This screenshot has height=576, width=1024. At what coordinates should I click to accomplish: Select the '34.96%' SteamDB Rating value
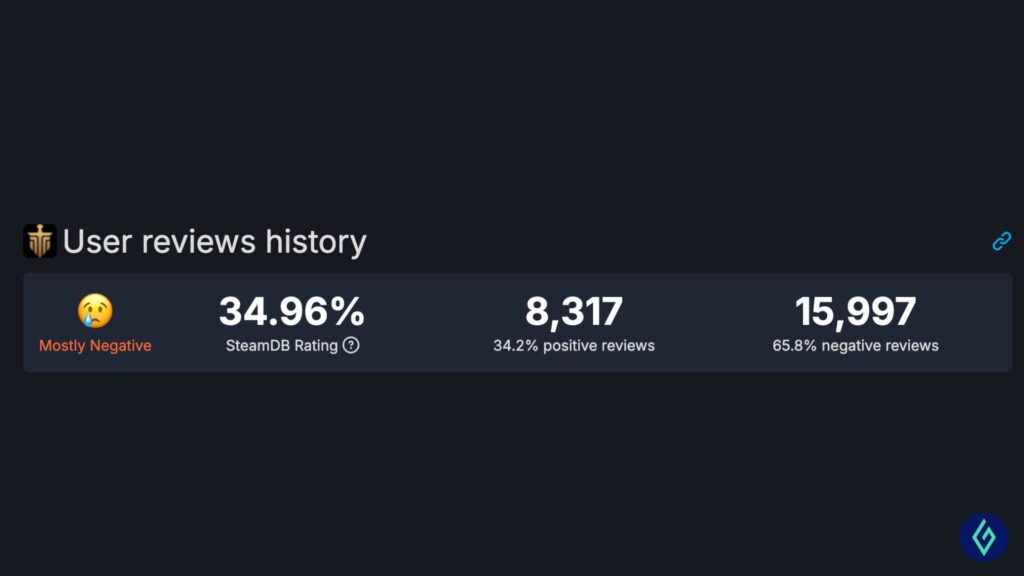[x=290, y=311]
